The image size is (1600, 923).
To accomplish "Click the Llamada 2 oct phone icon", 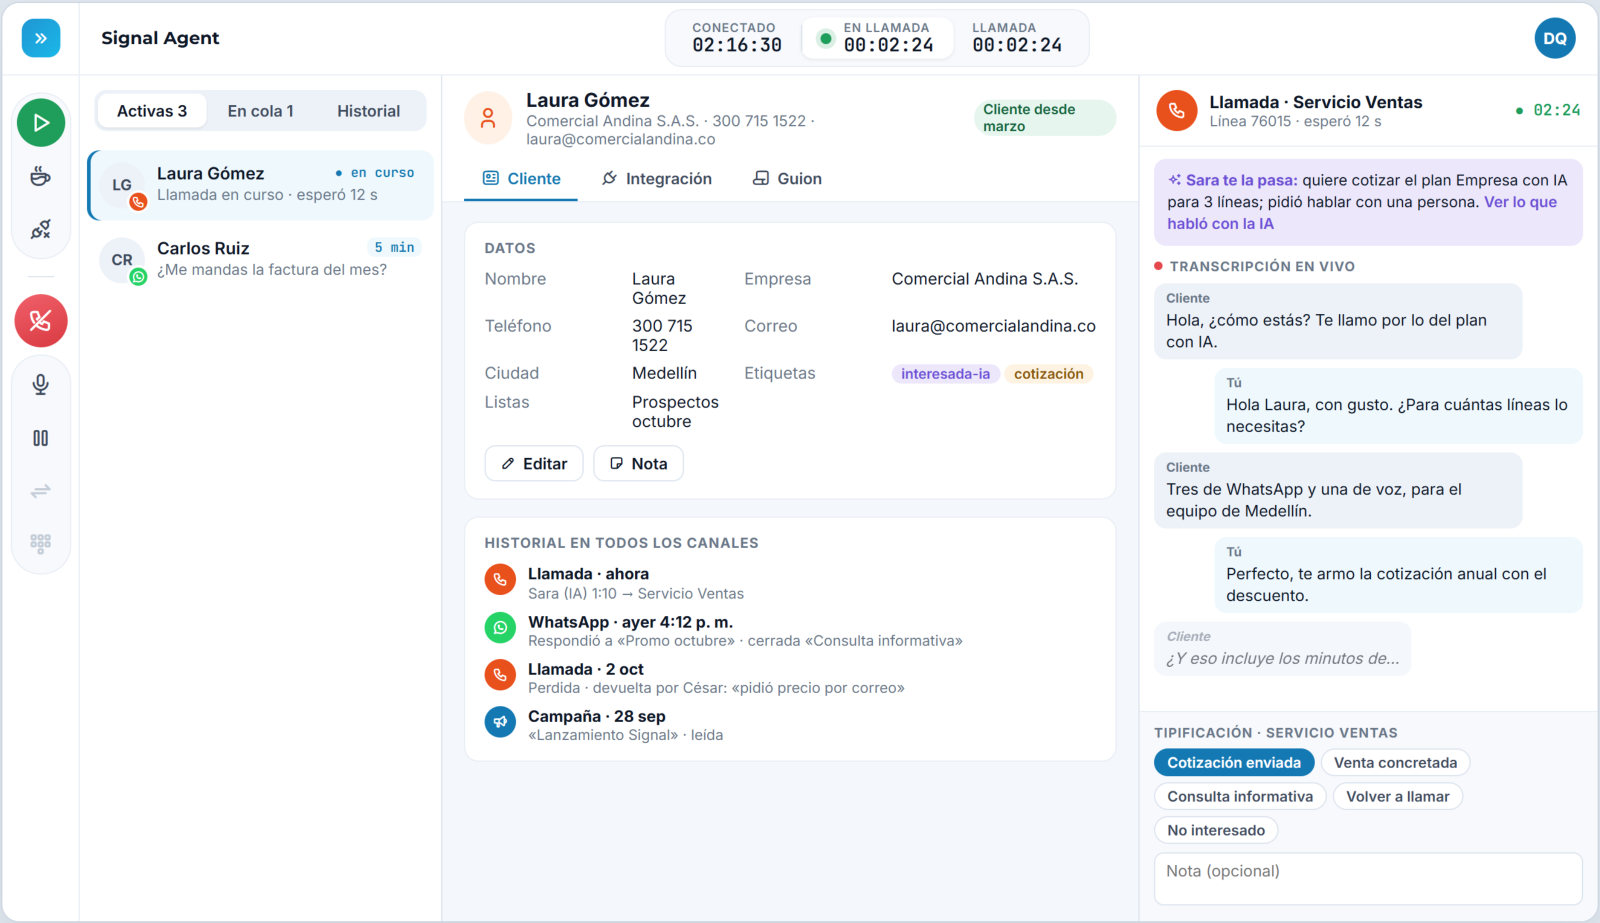I will click(500, 675).
